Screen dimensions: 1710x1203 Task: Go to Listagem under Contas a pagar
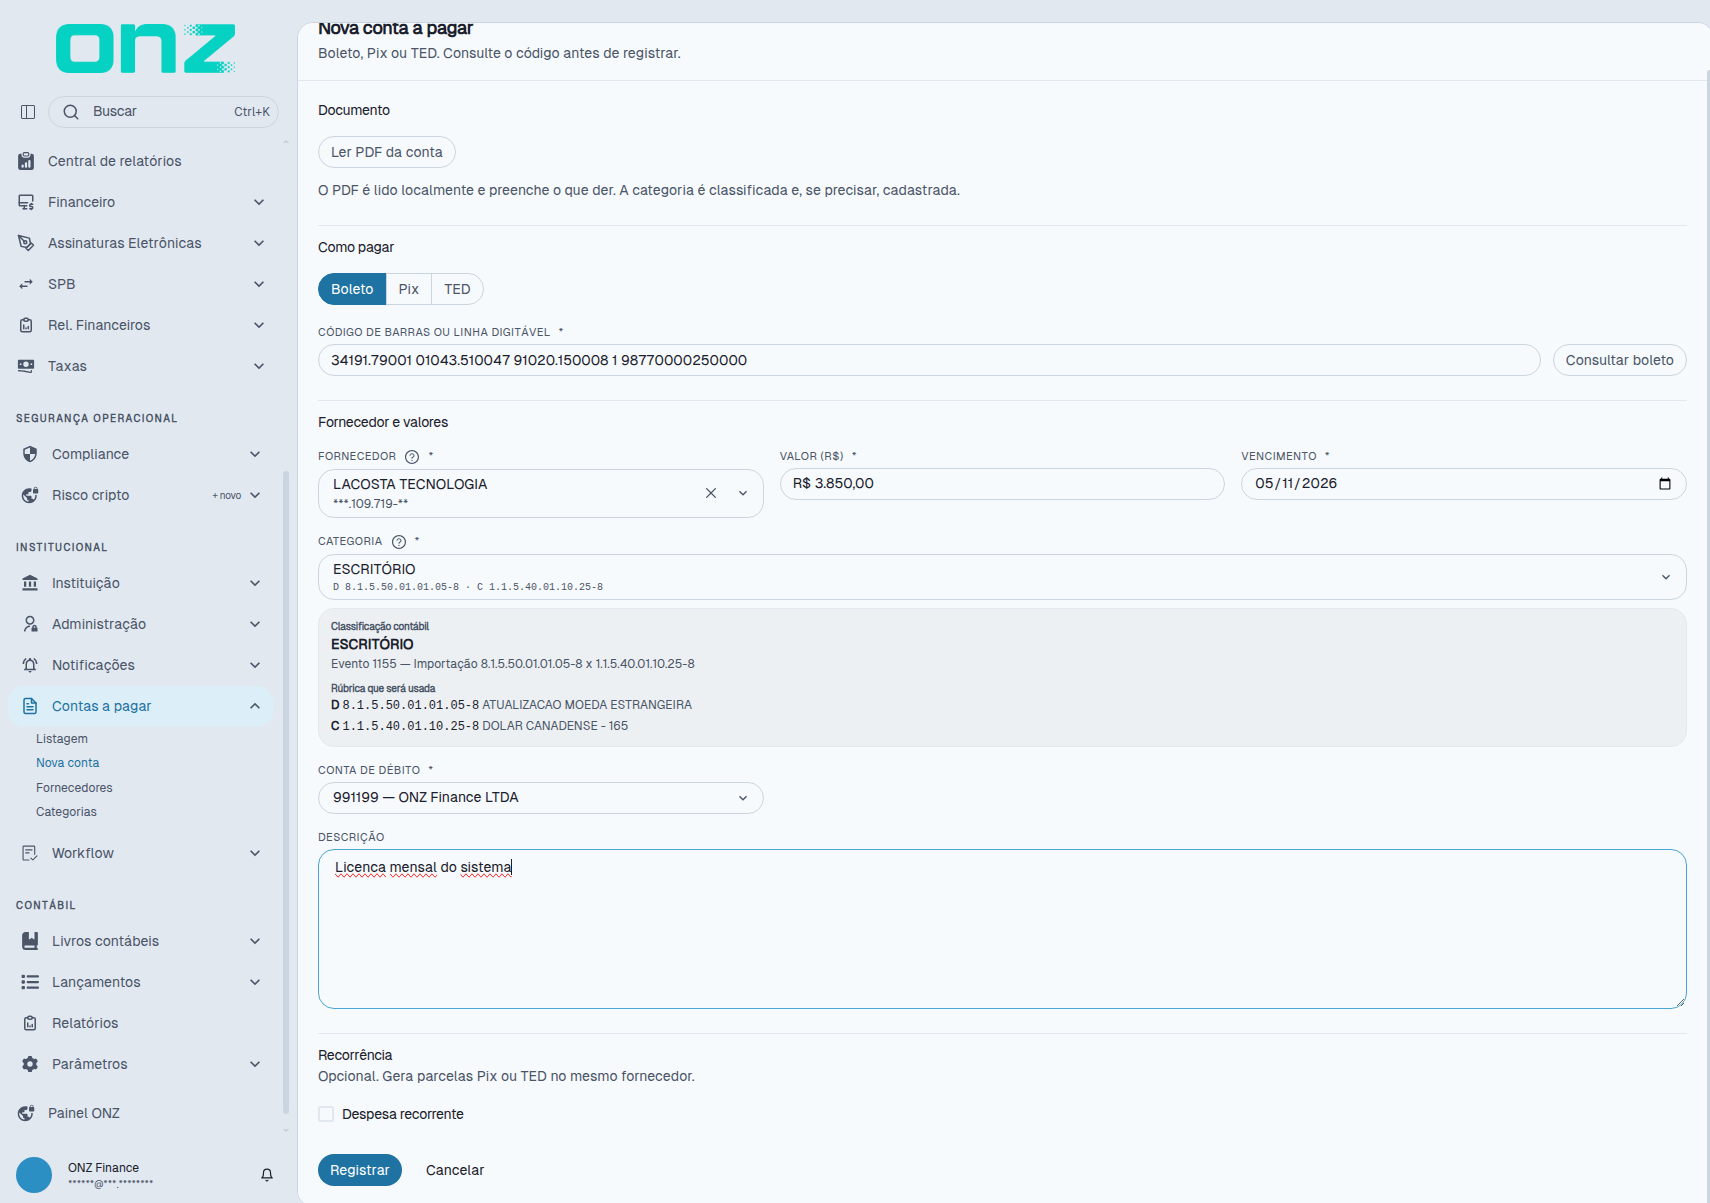pos(62,739)
